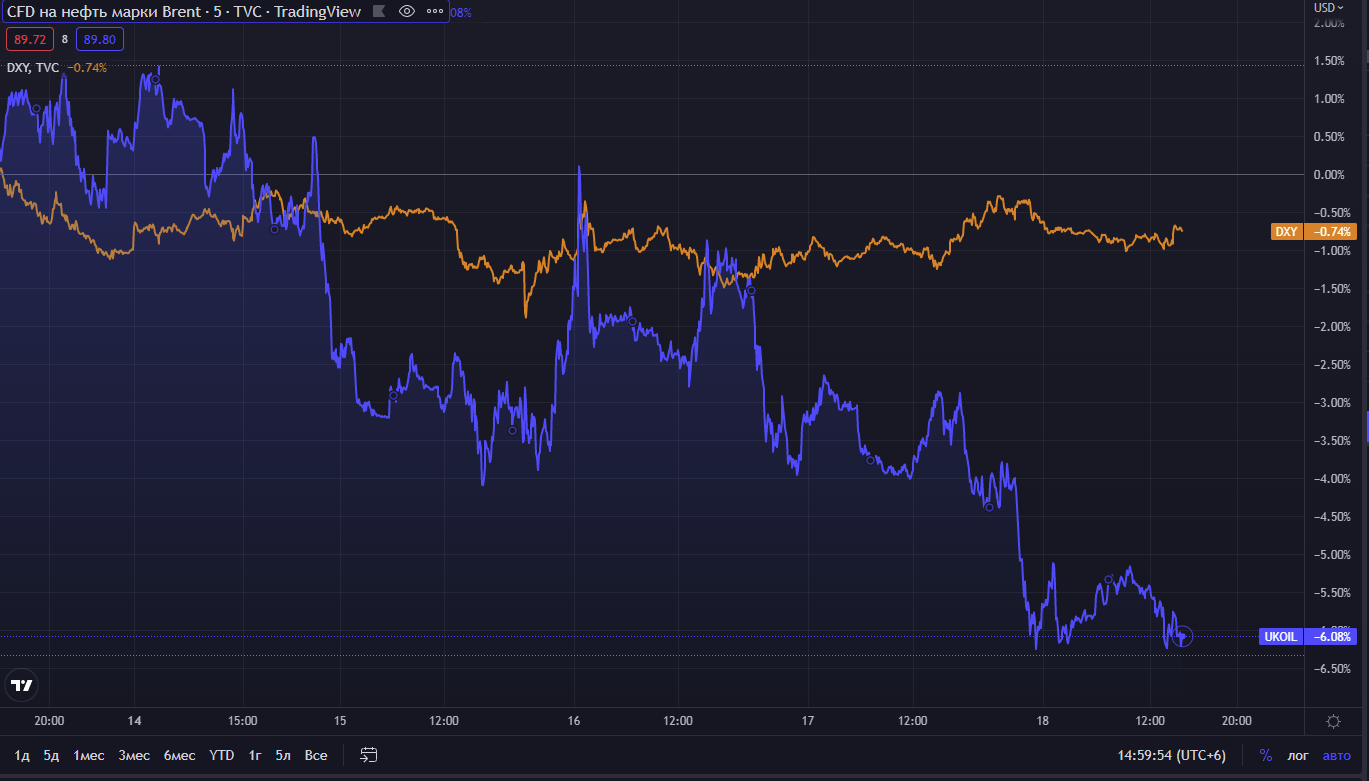The height and width of the screenshot is (781, 1369).
Task: Set range to 6мес
Action: tap(180, 755)
